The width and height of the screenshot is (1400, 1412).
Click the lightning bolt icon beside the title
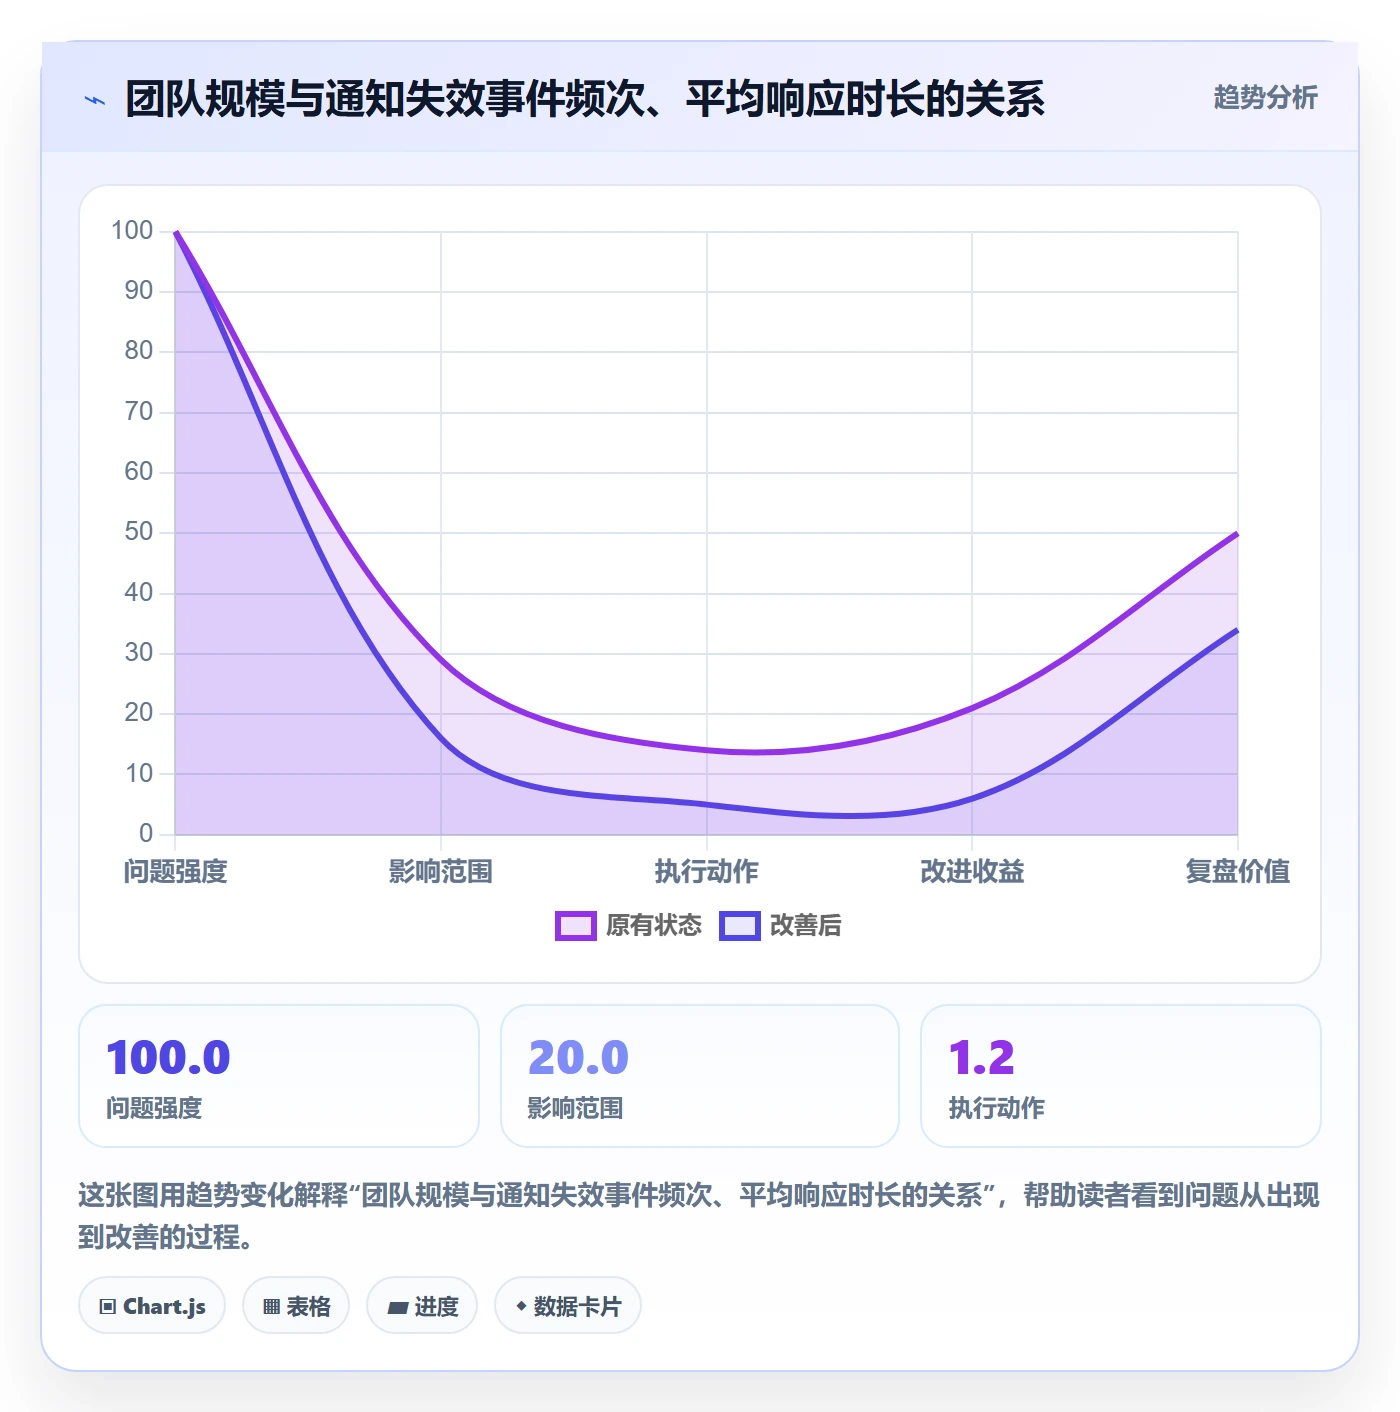(95, 100)
